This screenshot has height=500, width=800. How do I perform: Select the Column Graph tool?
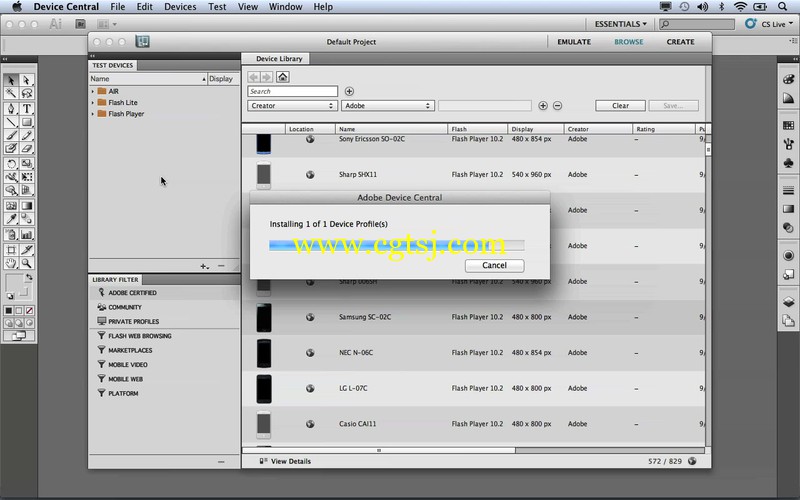pyautogui.click(x=27, y=235)
